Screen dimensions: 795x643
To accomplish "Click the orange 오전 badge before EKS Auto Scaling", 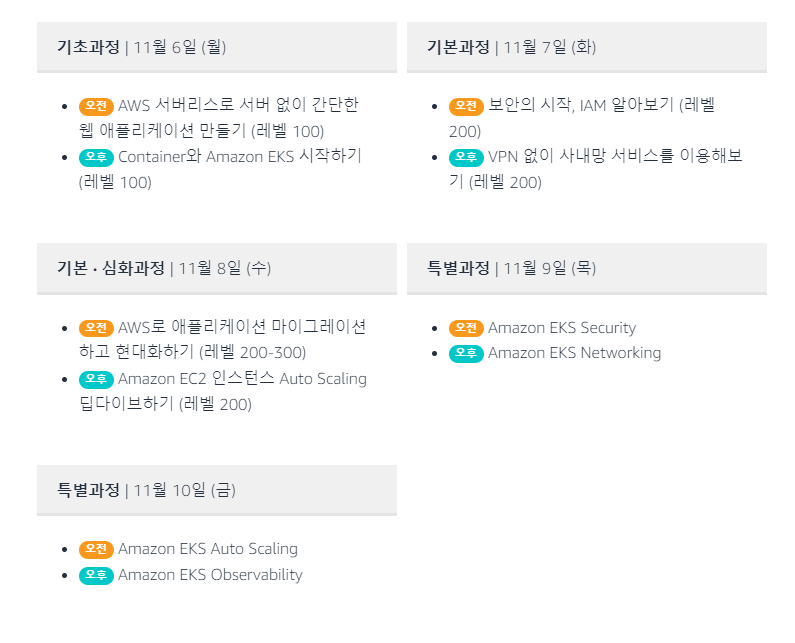I will 96,549.
